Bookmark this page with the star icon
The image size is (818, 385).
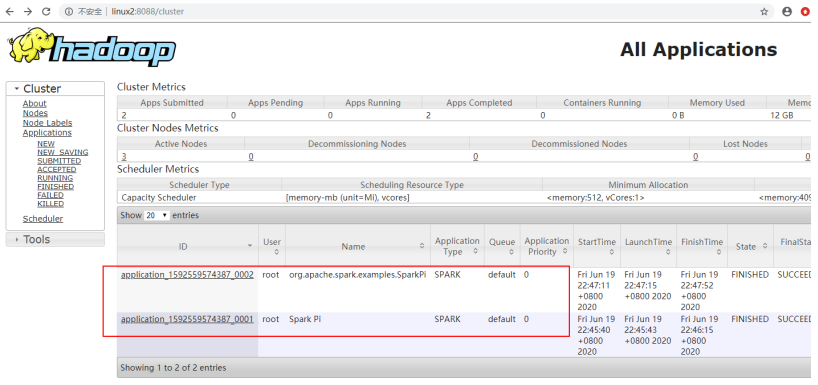pos(764,11)
